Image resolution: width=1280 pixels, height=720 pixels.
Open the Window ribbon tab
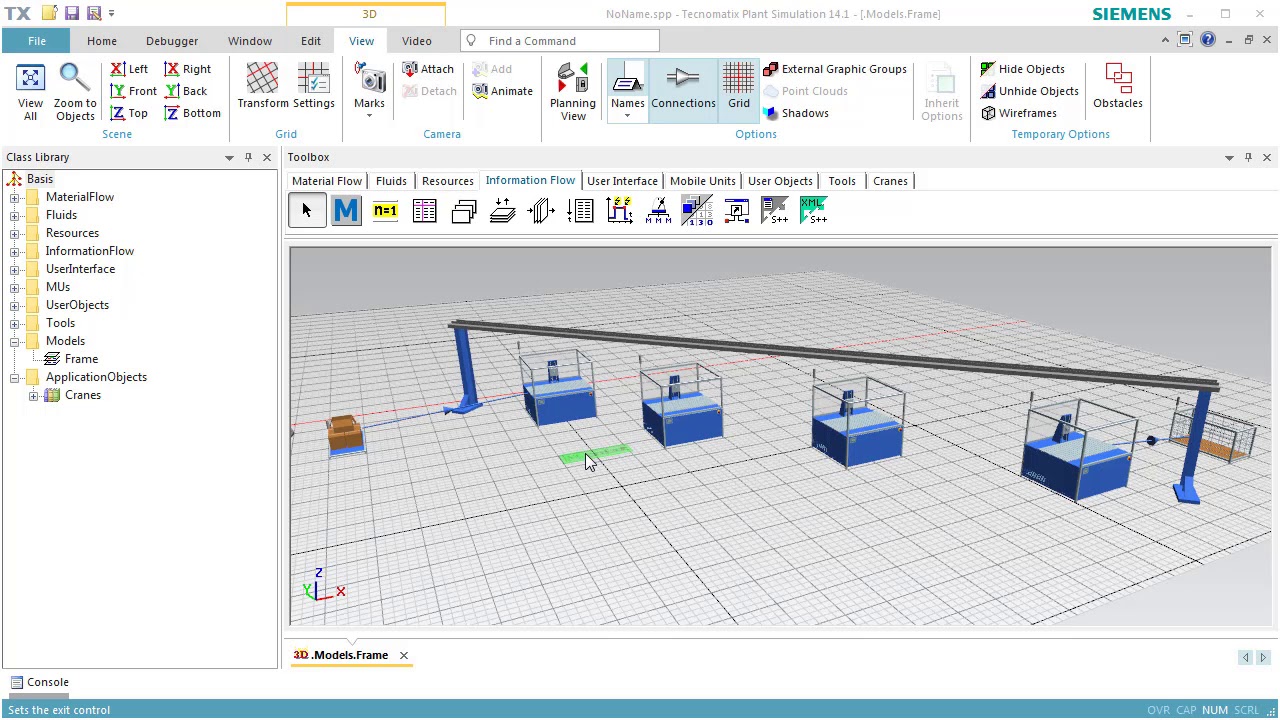250,41
